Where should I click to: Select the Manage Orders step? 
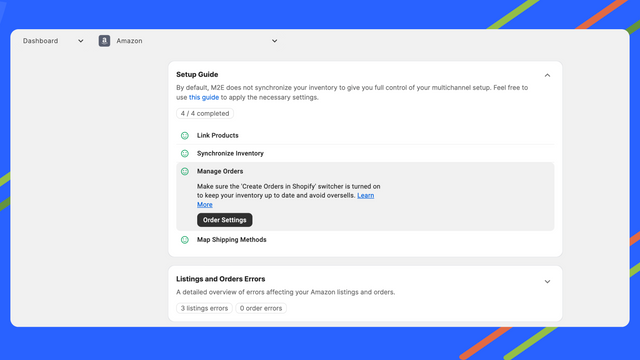click(220, 171)
